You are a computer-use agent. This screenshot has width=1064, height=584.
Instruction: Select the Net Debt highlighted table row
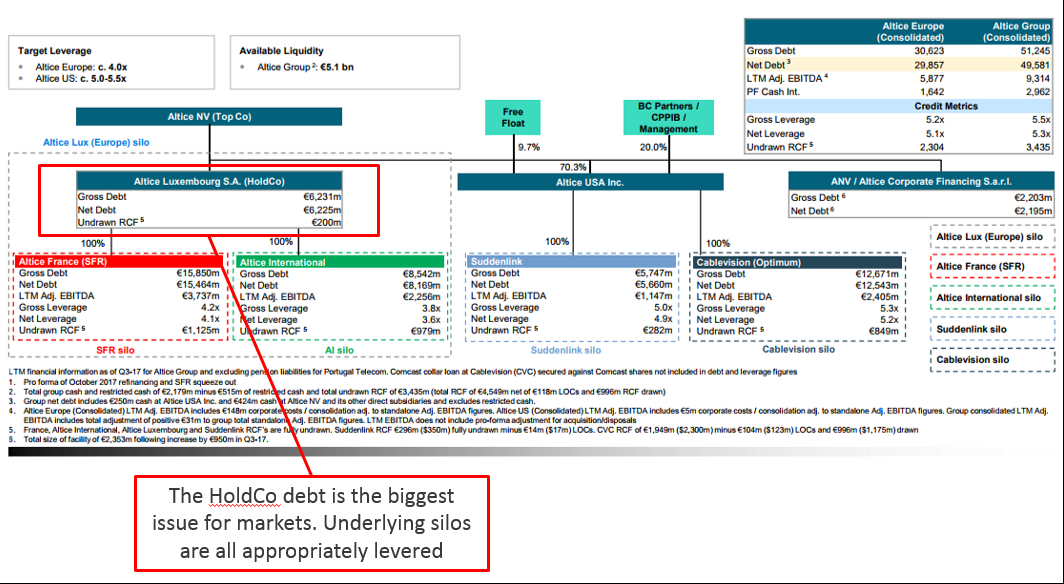(x=898, y=65)
